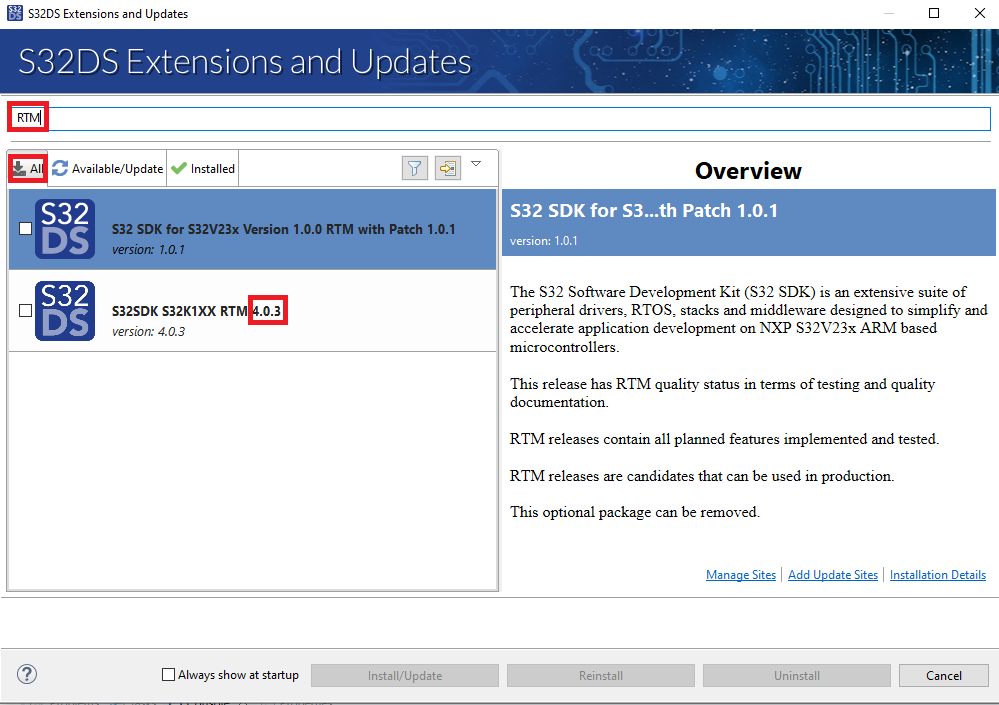Image resolution: width=999 pixels, height=705 pixels.
Task: Click the S32DS icon in the title bar
Action: tap(14, 13)
